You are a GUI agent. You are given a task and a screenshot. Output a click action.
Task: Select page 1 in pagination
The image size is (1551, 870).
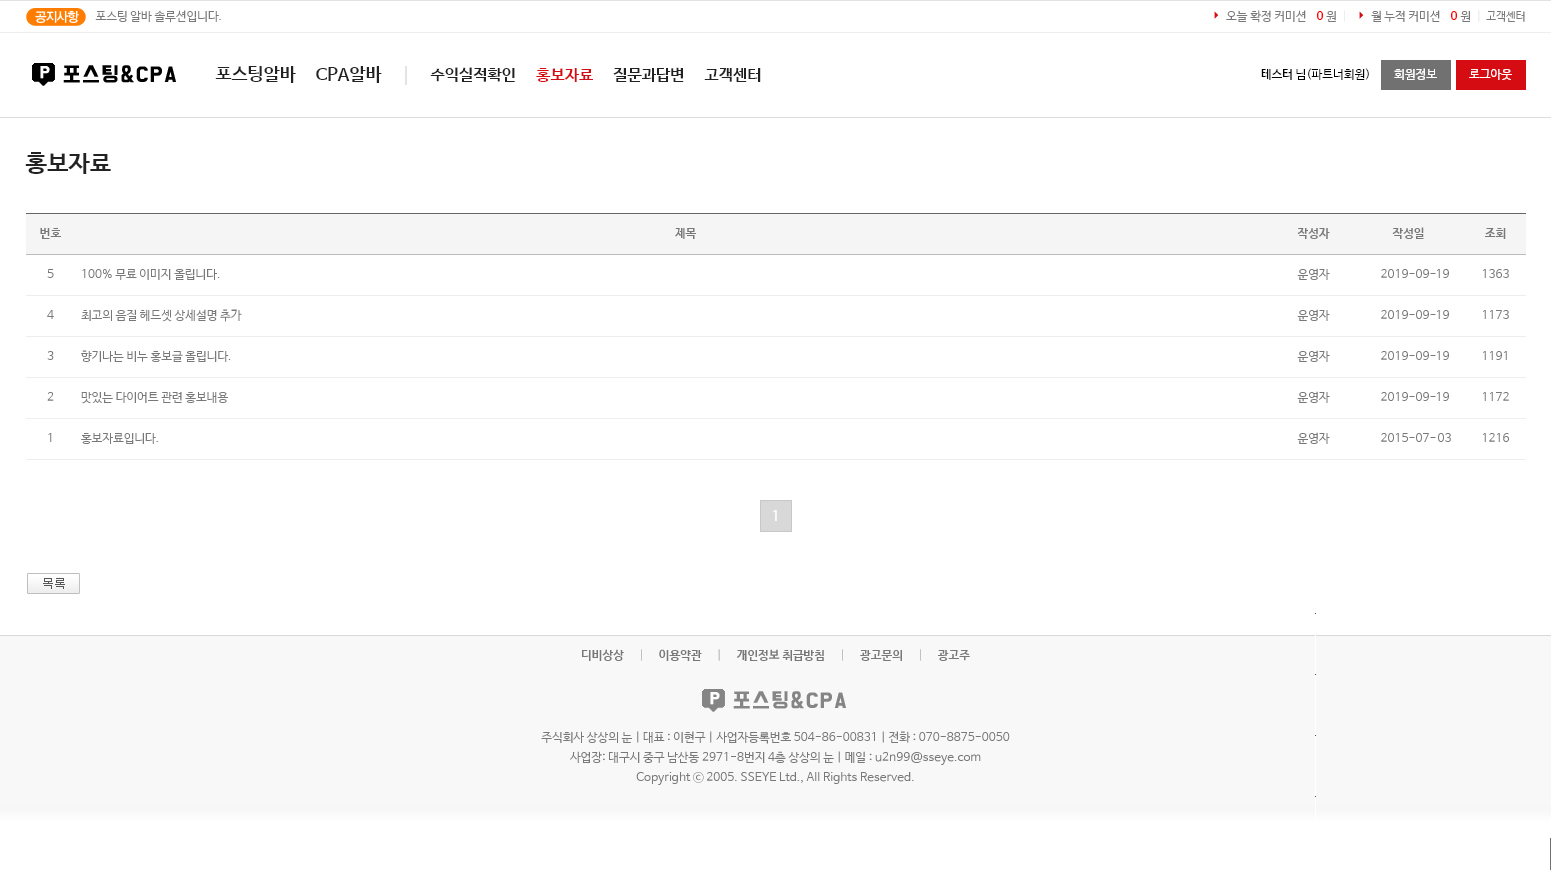click(775, 516)
